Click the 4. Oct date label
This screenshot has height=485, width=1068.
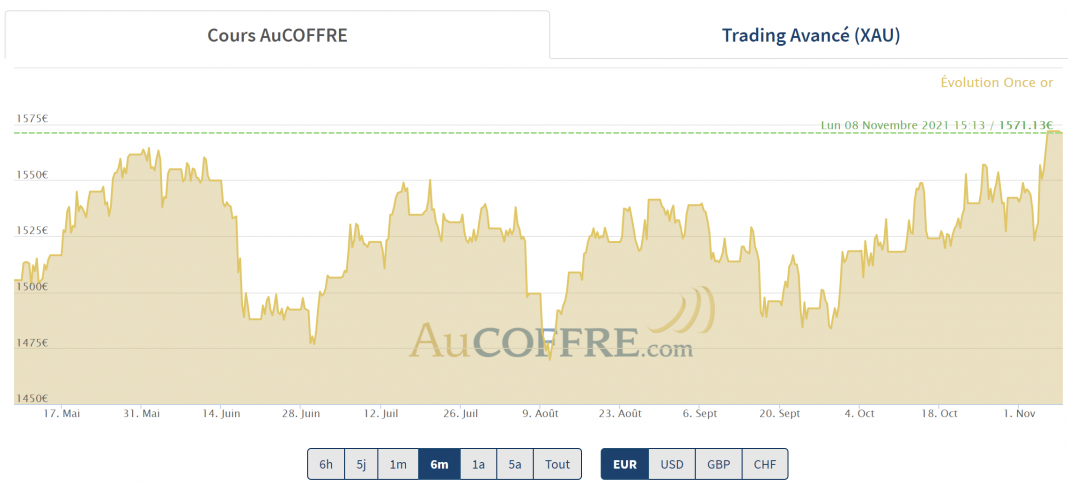[x=860, y=413]
